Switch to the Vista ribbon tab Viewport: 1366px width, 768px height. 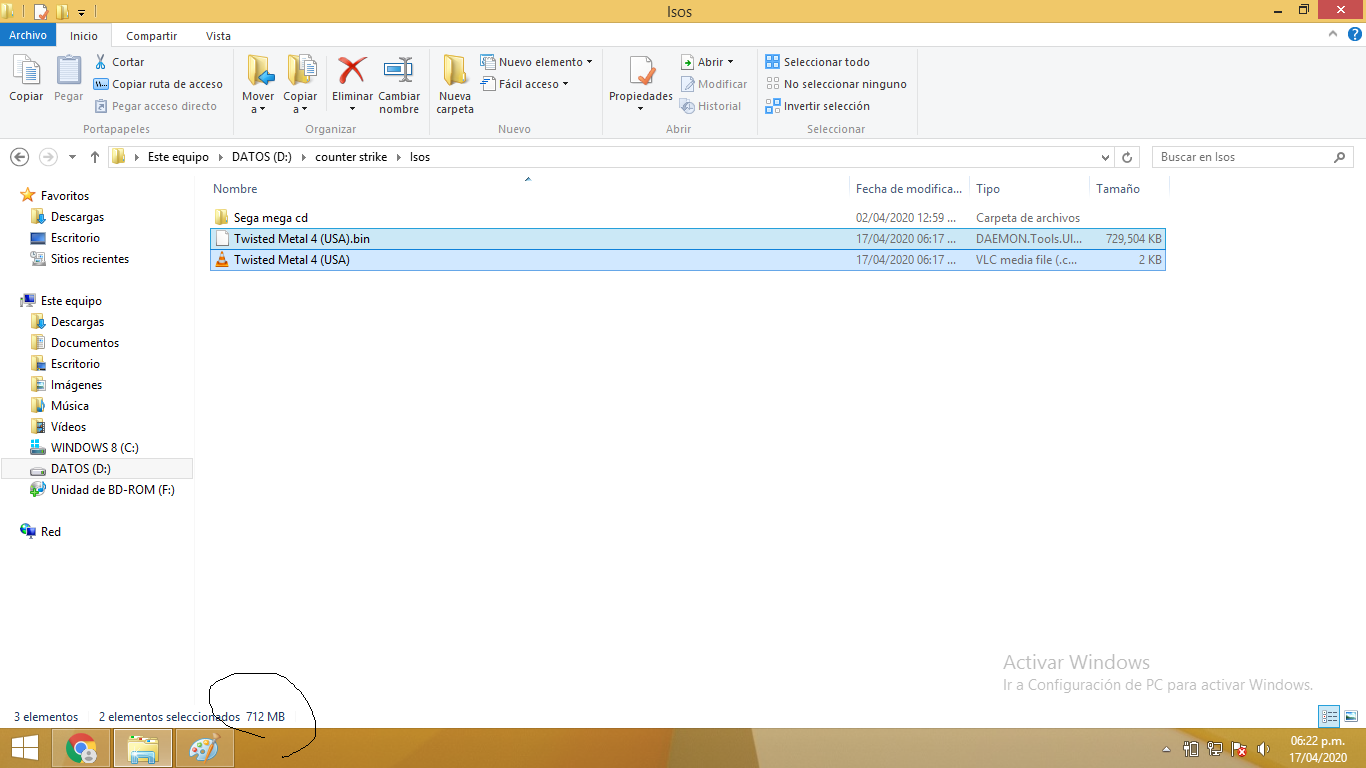tap(218, 36)
